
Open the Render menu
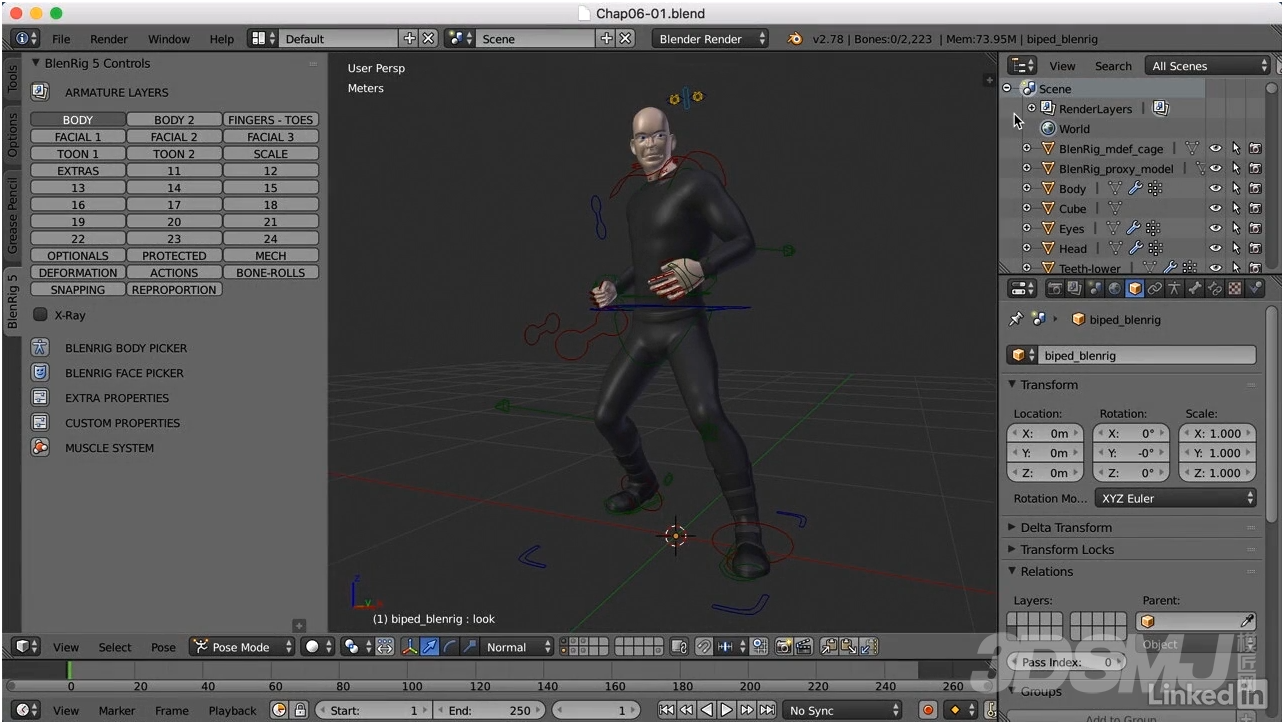[109, 39]
